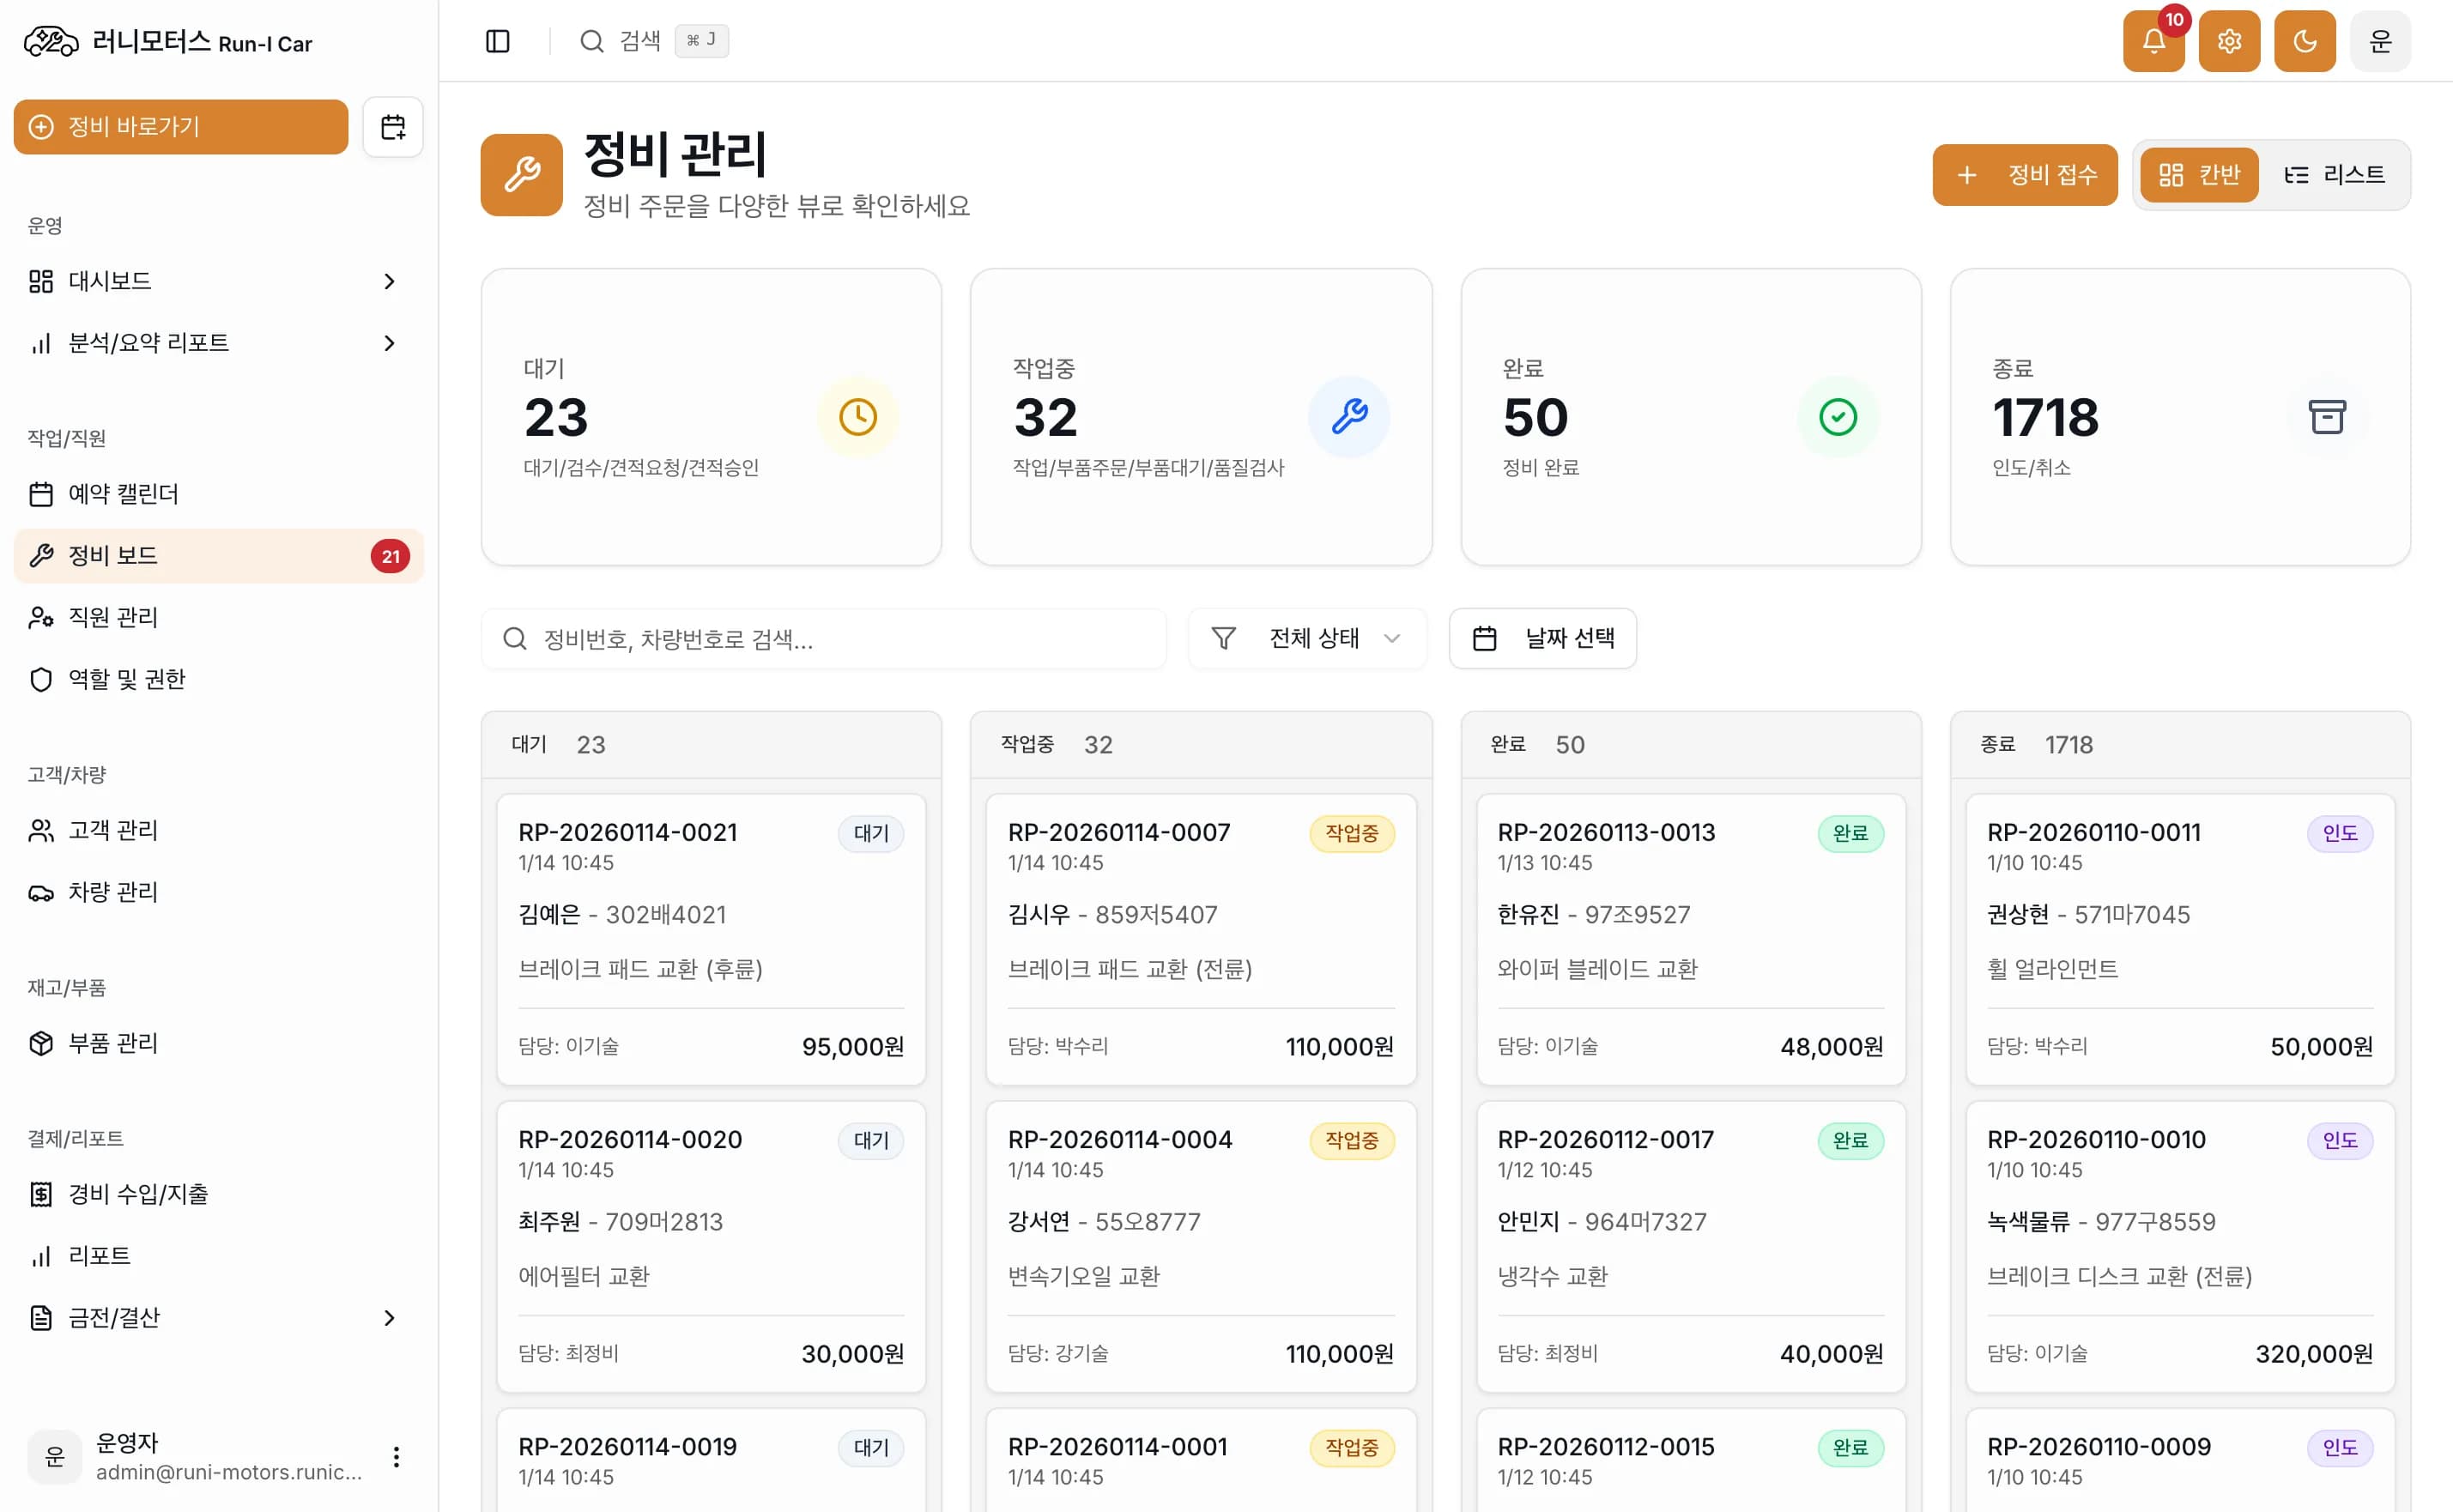
Task: Toggle dark mode with the moon icon
Action: [x=2304, y=41]
